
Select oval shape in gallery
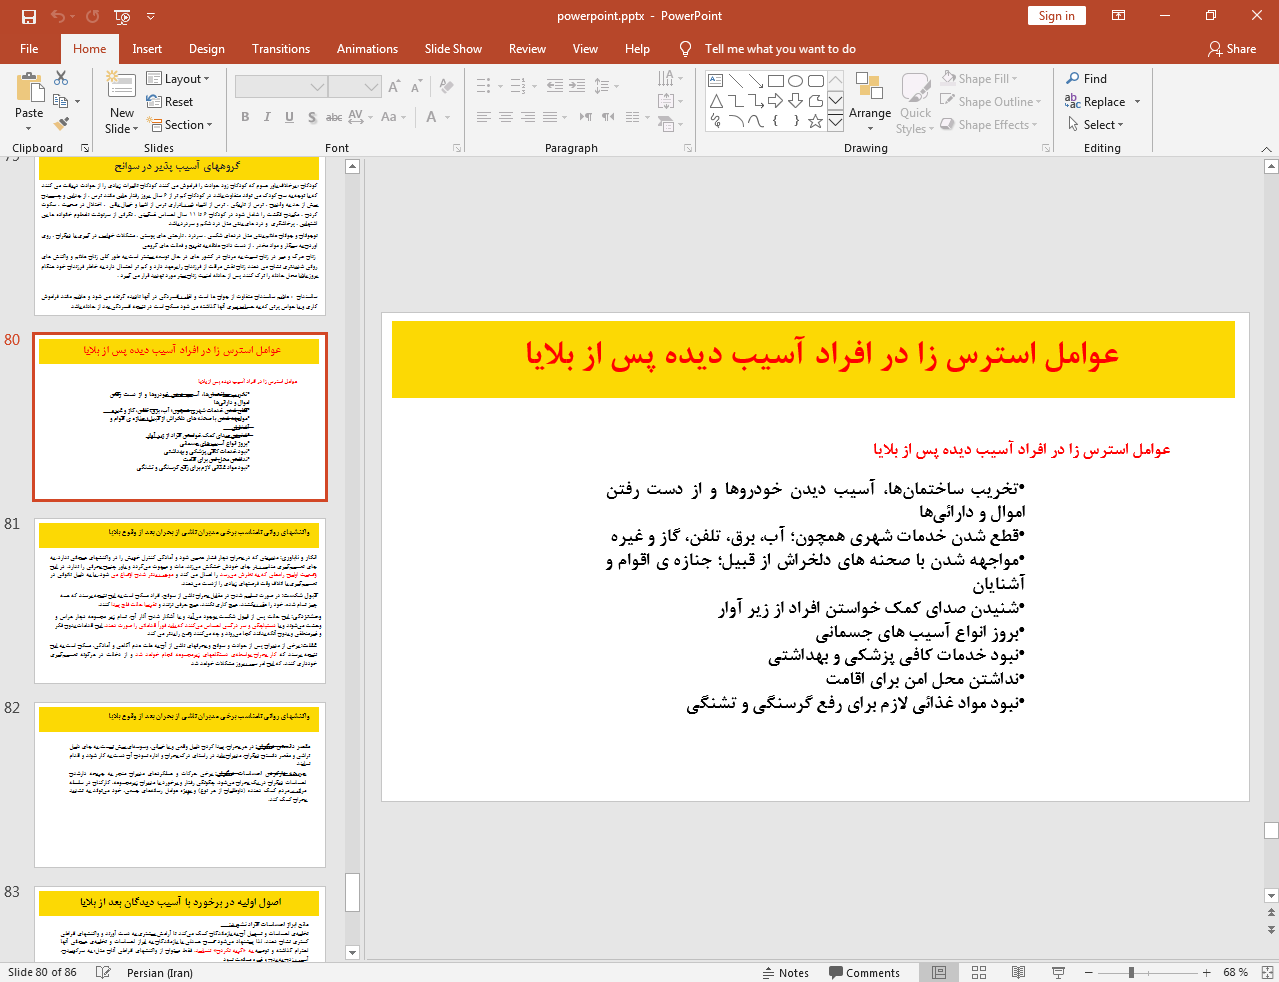[x=796, y=81]
